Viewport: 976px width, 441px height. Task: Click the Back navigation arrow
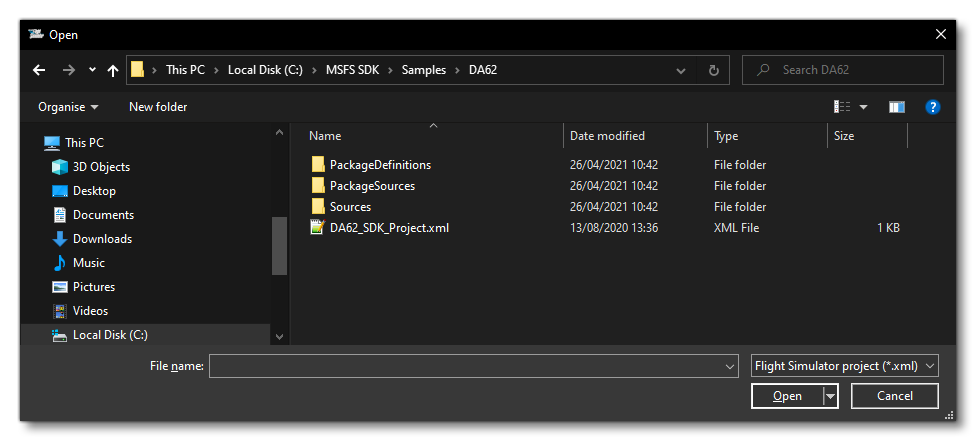(x=40, y=70)
